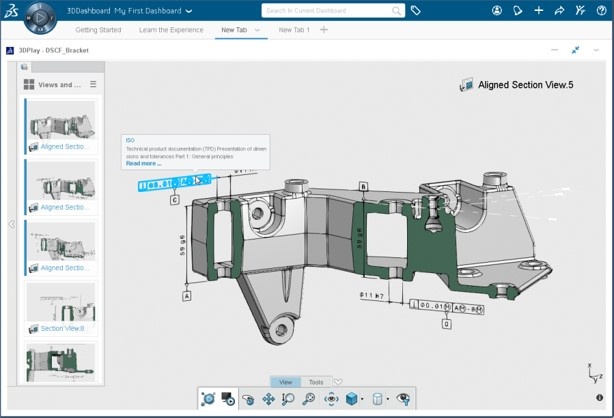Switch to Learn the Experience tab
The width and height of the screenshot is (614, 418).
(171, 30)
